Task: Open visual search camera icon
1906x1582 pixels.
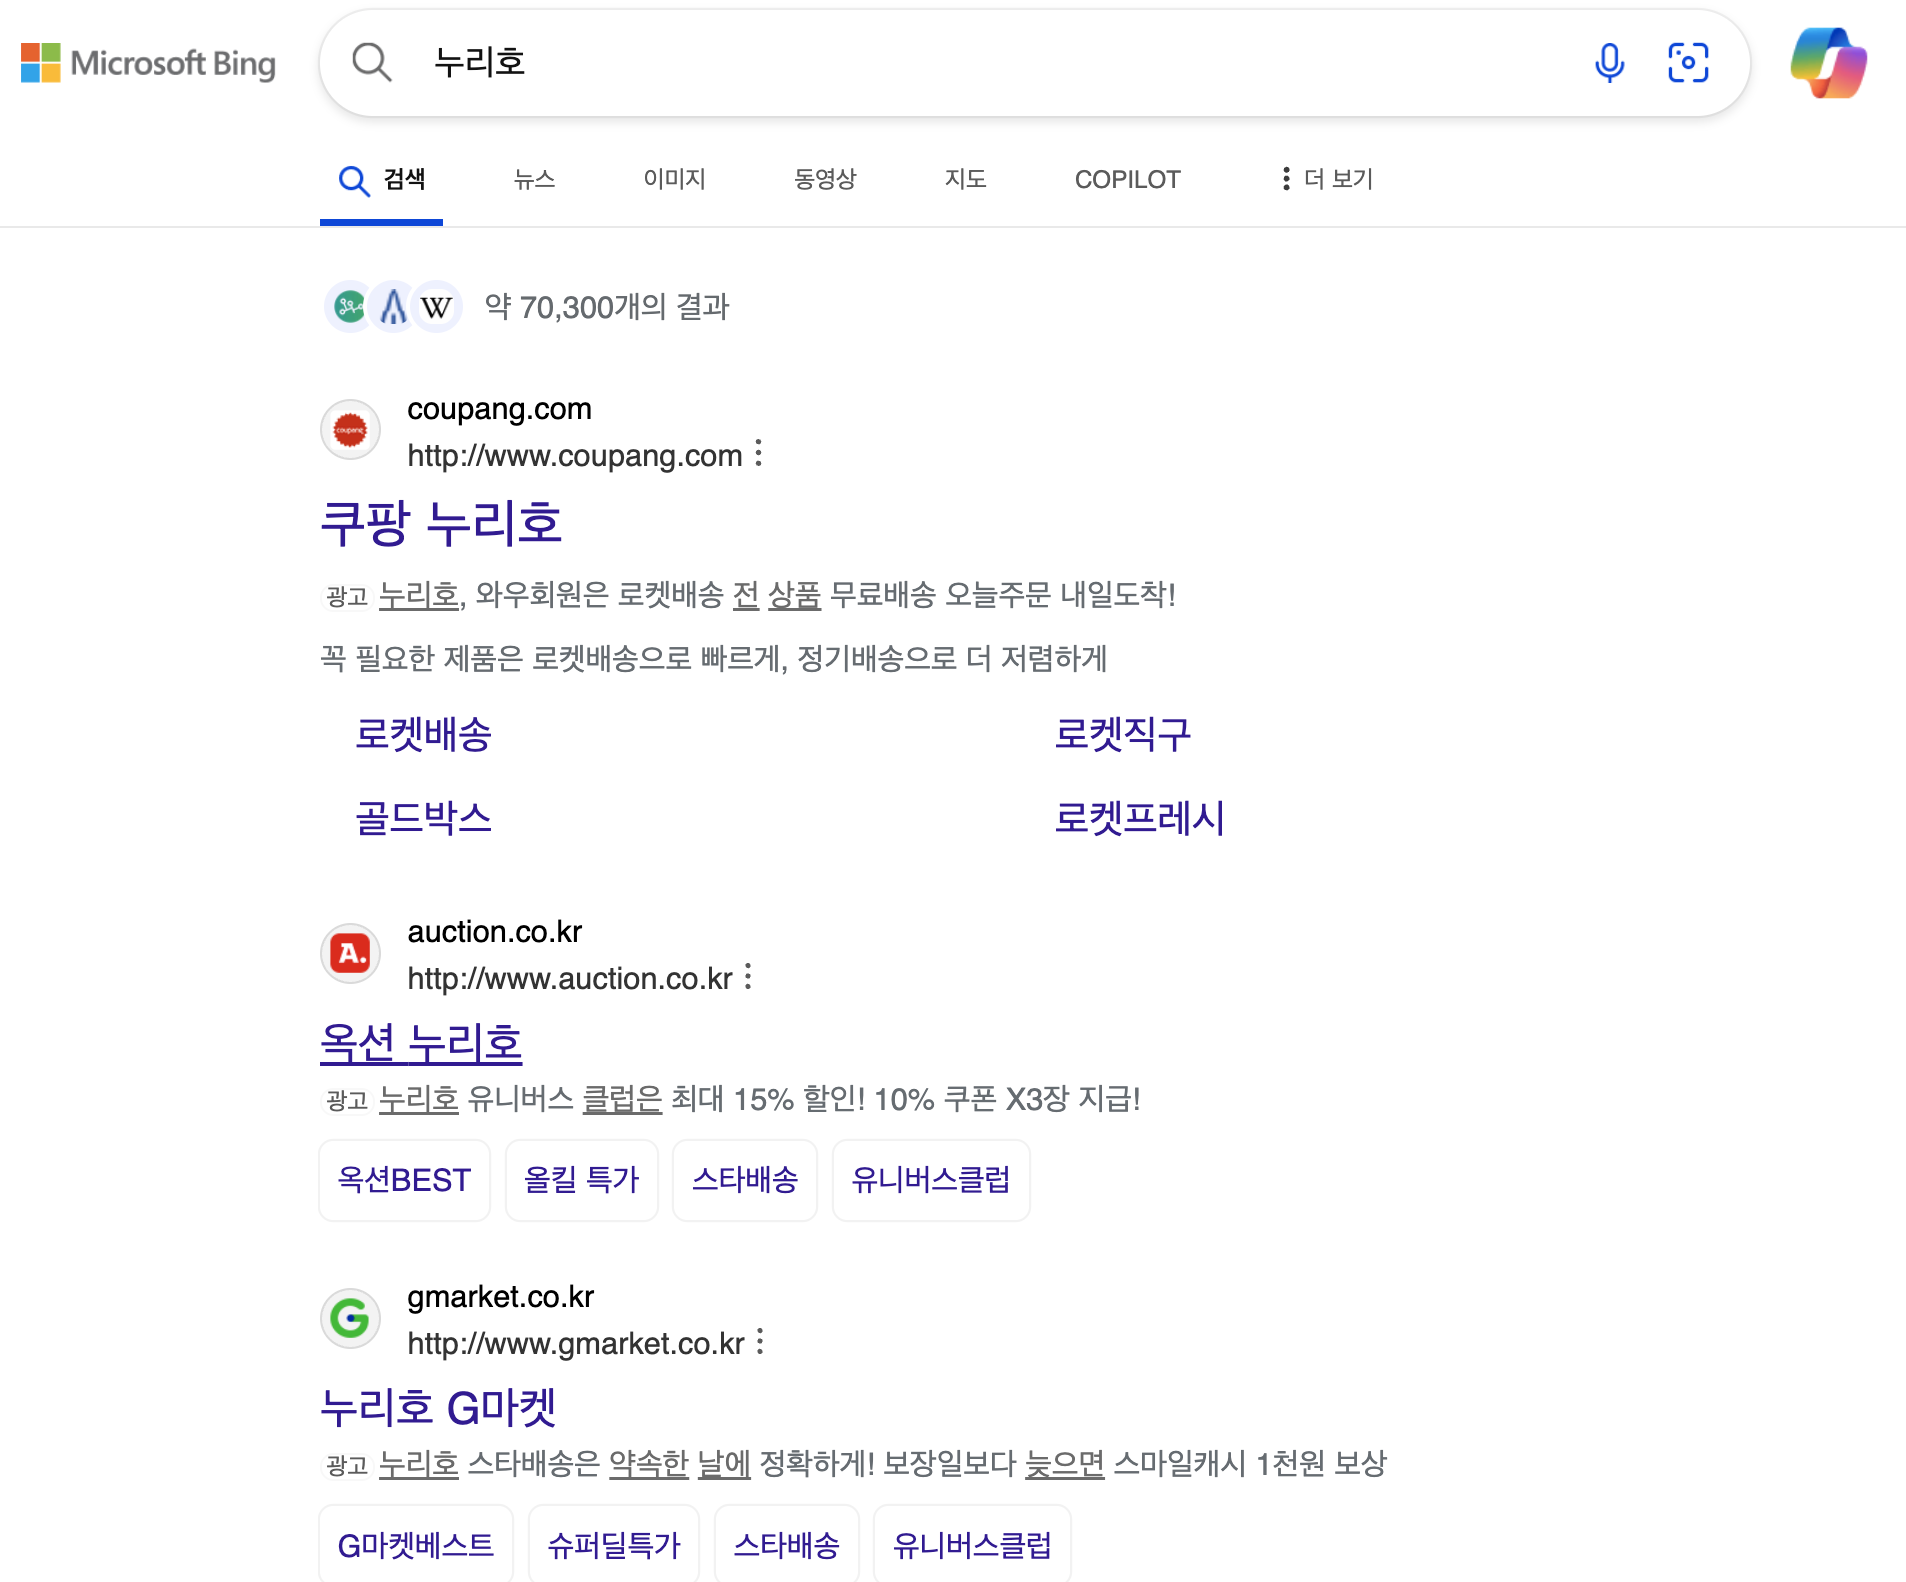Action: pos(1688,63)
